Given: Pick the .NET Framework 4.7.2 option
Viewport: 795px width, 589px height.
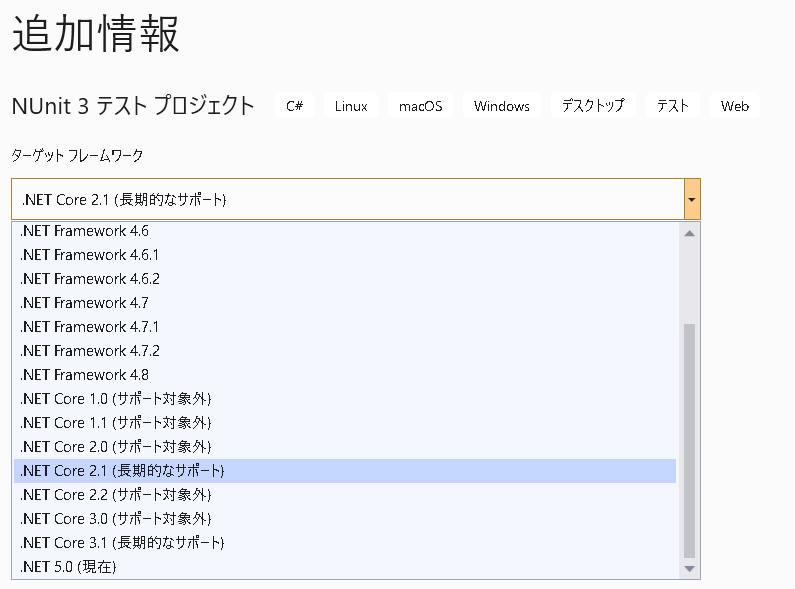Looking at the screenshot, I should coord(345,351).
